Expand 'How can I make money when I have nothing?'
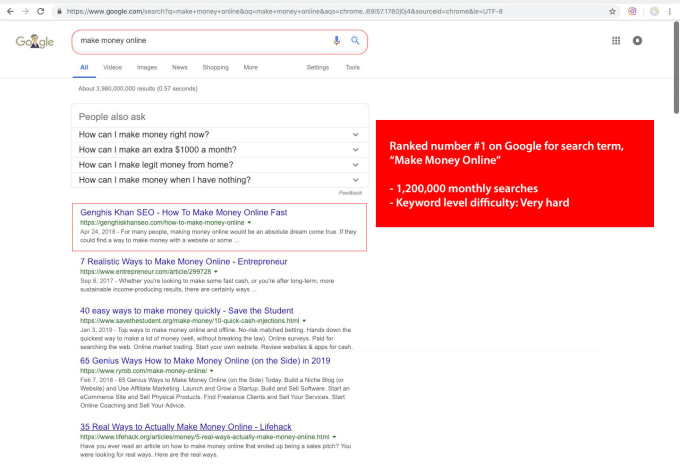Screen dimensions: 680x468 click(220, 180)
